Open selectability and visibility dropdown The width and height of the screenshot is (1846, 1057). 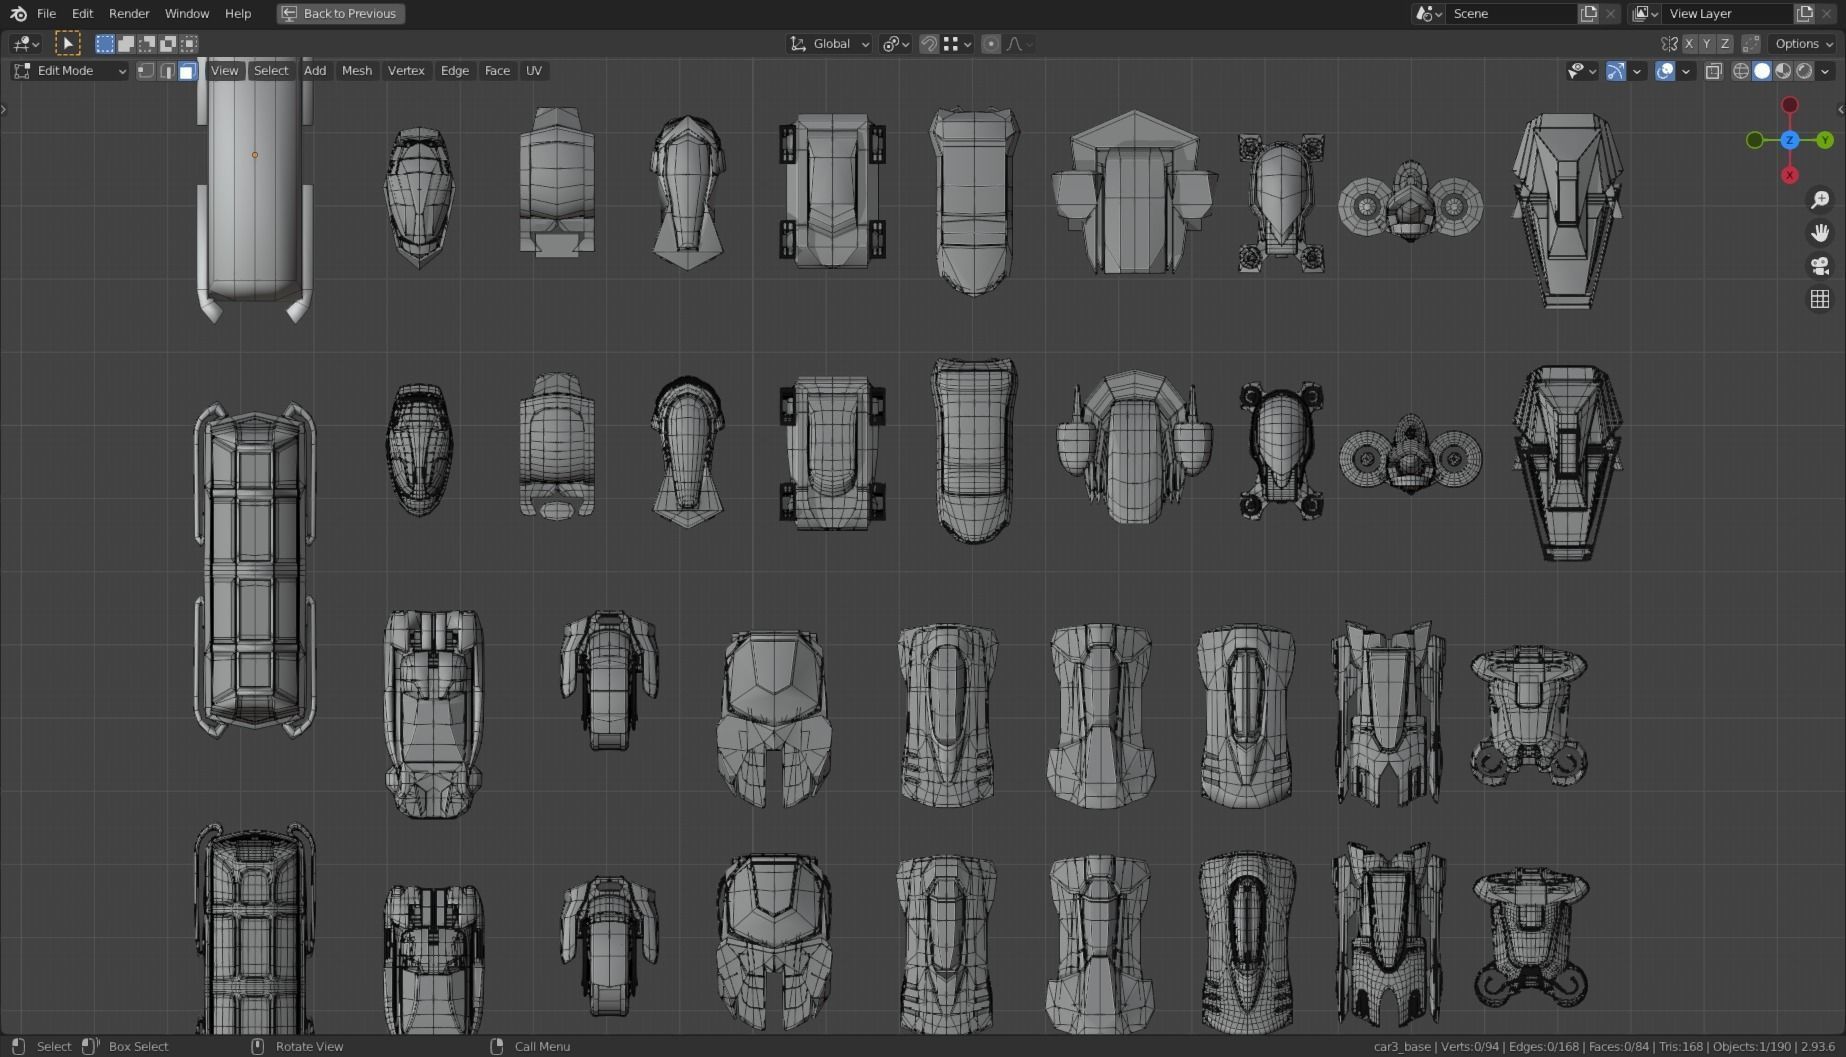click(x=1581, y=71)
